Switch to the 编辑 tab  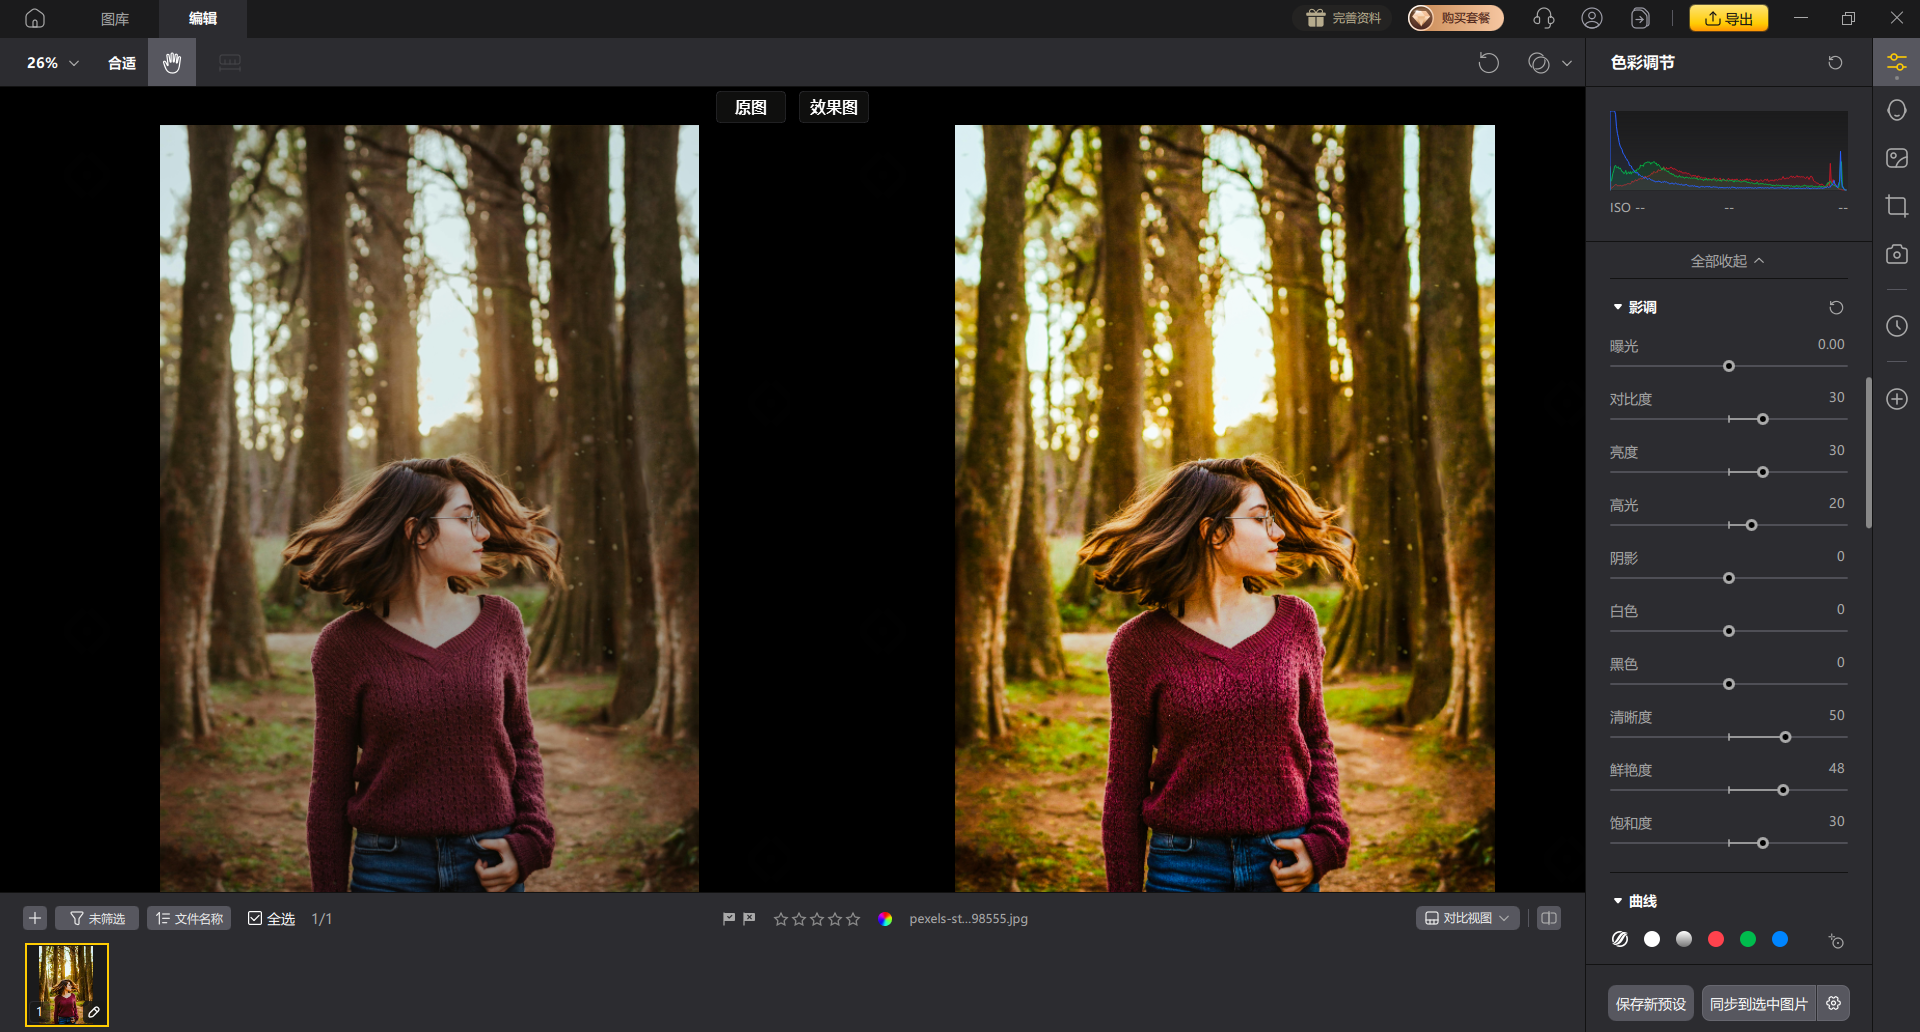click(x=203, y=18)
